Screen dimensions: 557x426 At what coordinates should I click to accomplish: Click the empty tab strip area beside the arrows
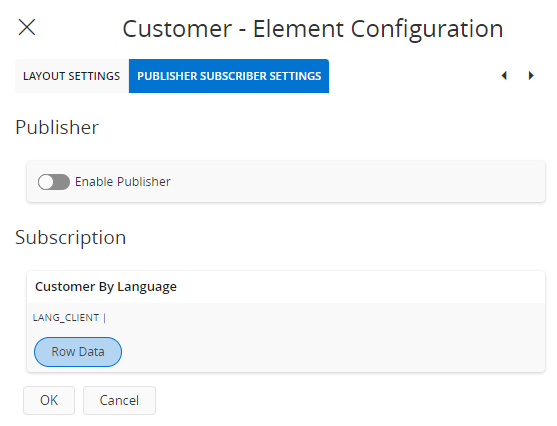coord(412,76)
